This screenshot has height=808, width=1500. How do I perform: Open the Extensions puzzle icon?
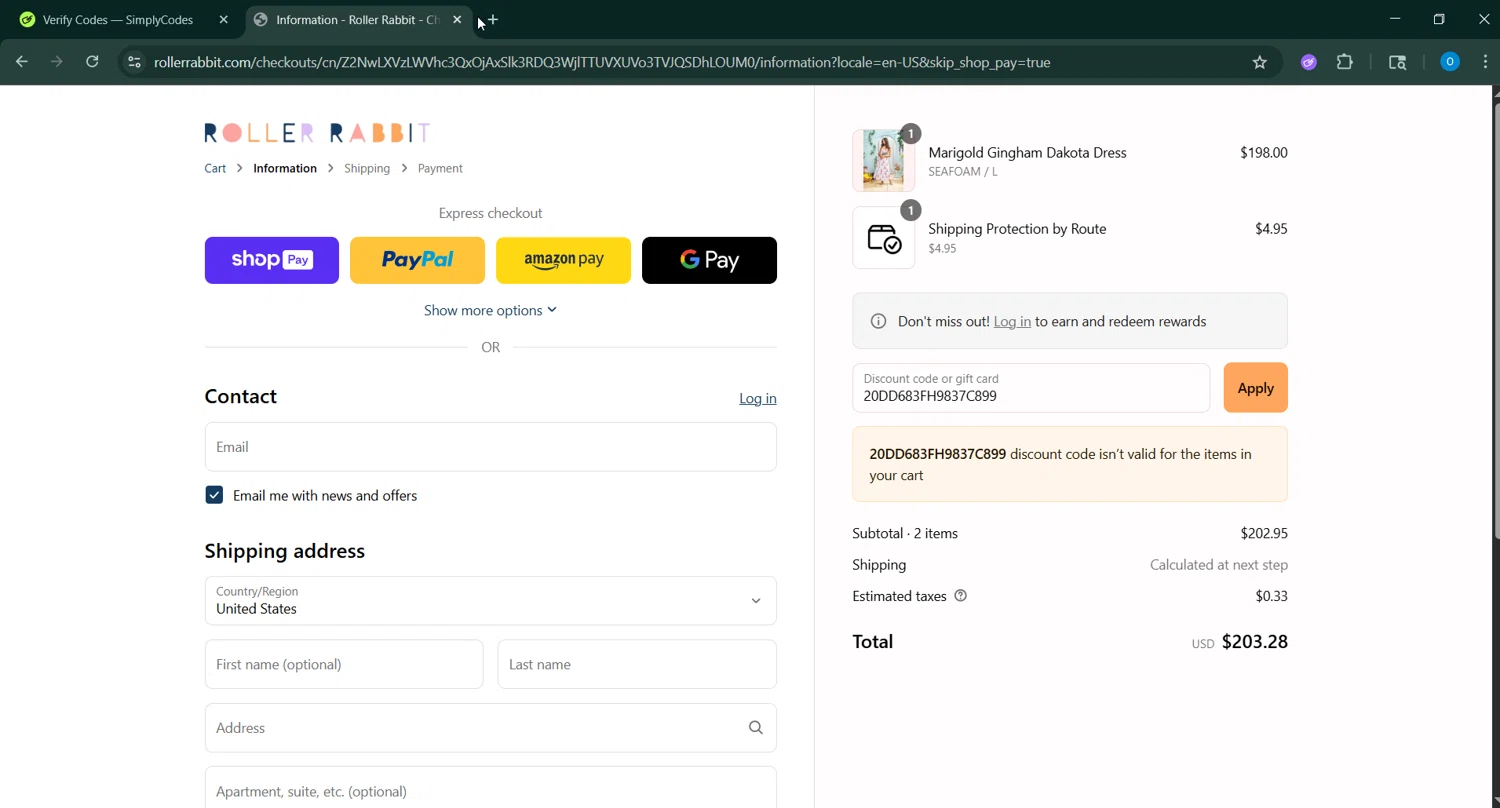1345,62
